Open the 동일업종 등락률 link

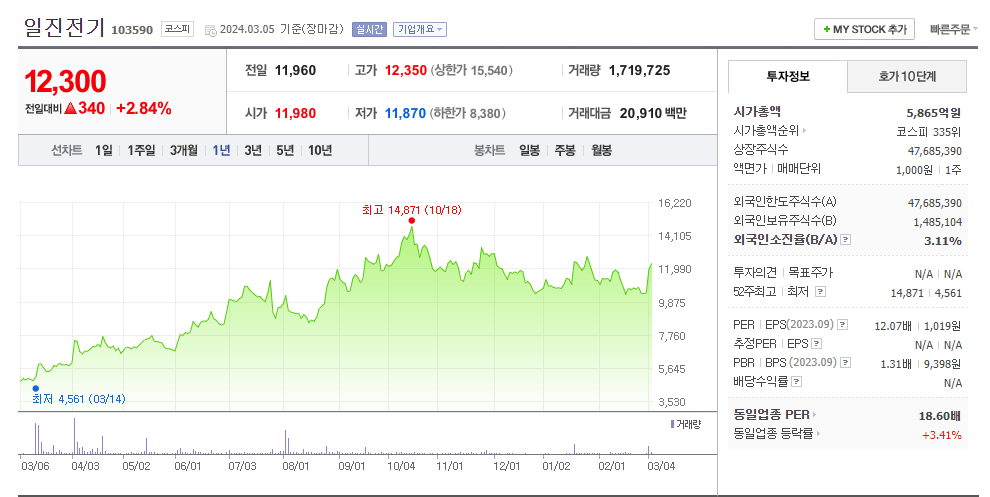point(776,434)
